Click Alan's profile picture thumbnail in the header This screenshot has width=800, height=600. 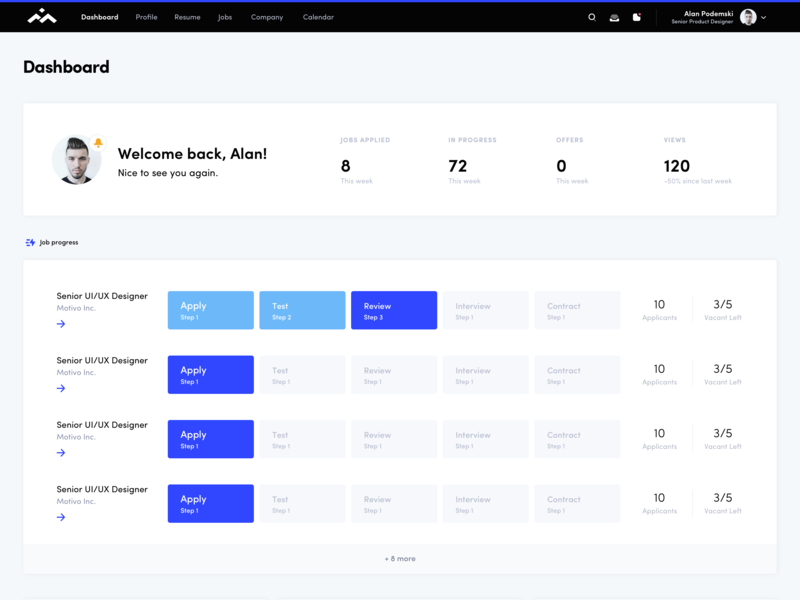(748, 17)
